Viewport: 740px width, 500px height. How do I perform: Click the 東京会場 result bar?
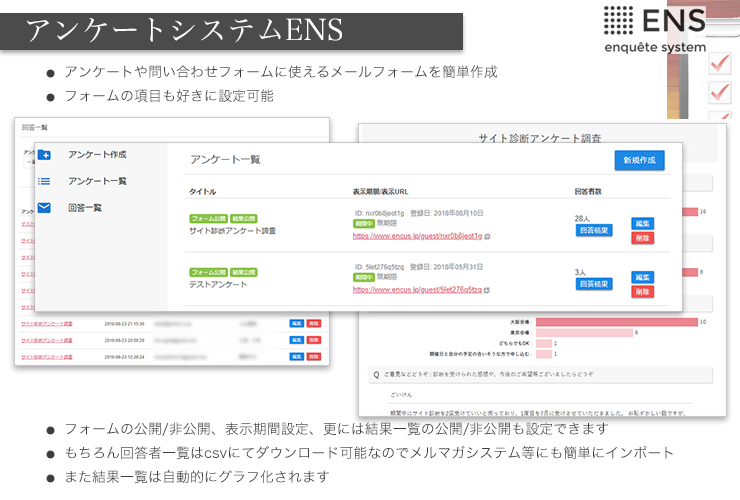point(584,333)
